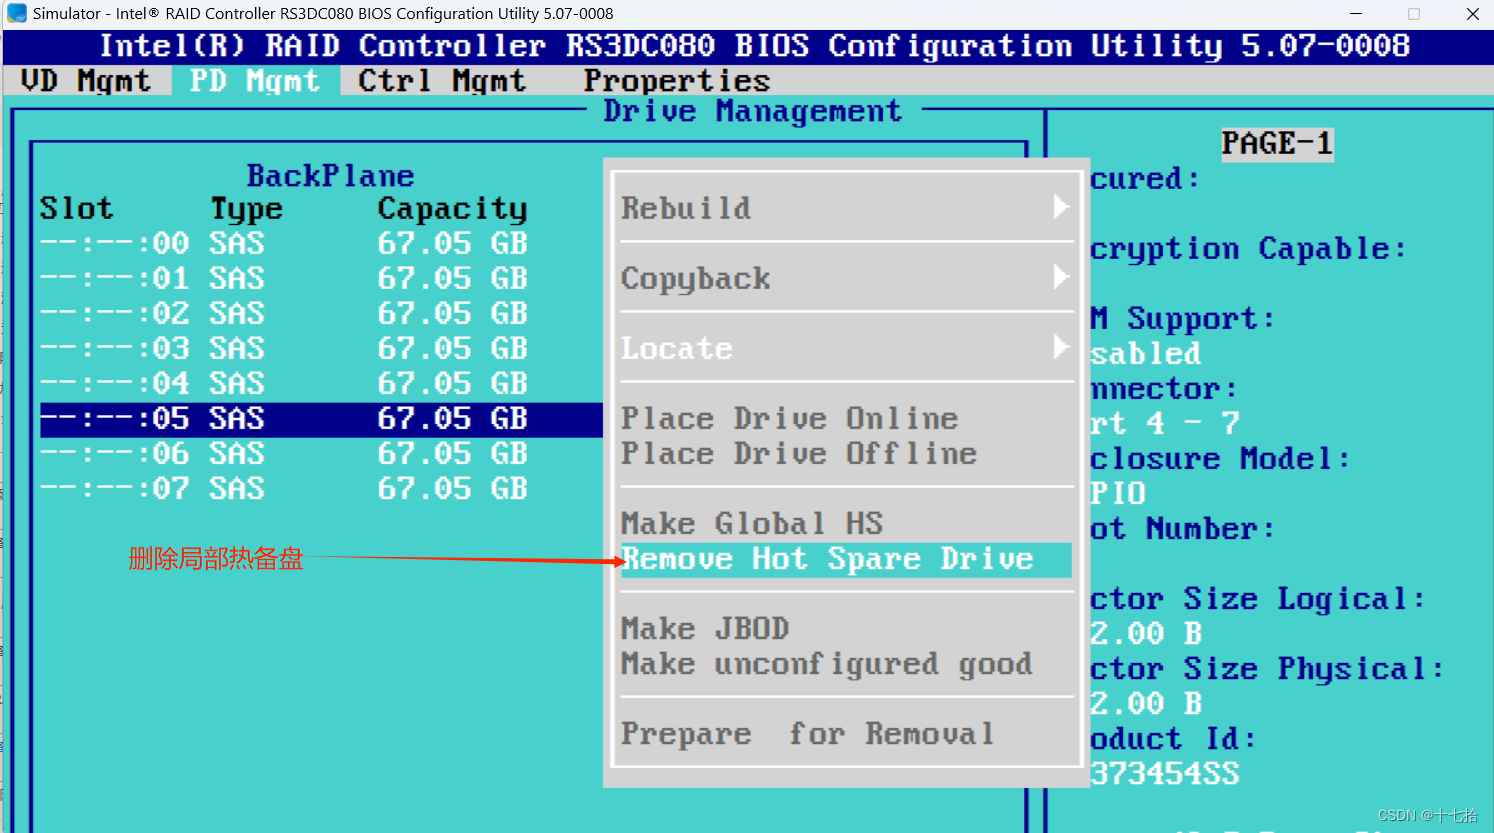Select Make Global HS option
The width and height of the screenshot is (1494, 833).
click(x=752, y=523)
